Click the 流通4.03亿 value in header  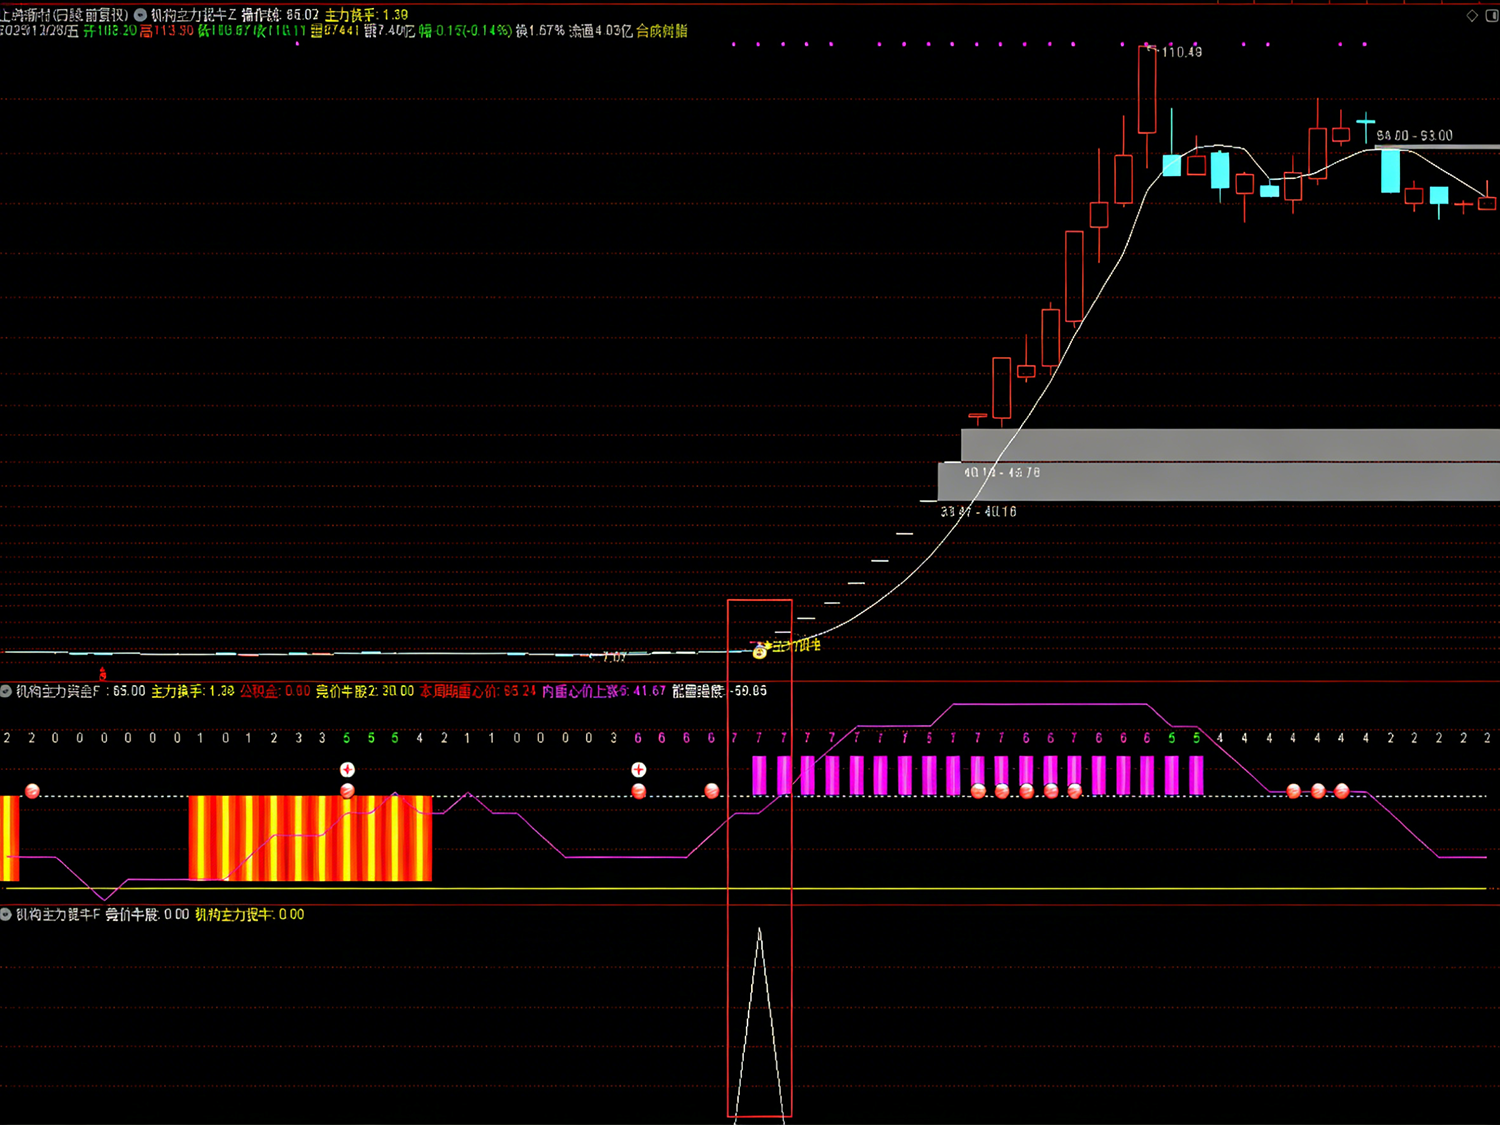pyautogui.click(x=600, y=31)
